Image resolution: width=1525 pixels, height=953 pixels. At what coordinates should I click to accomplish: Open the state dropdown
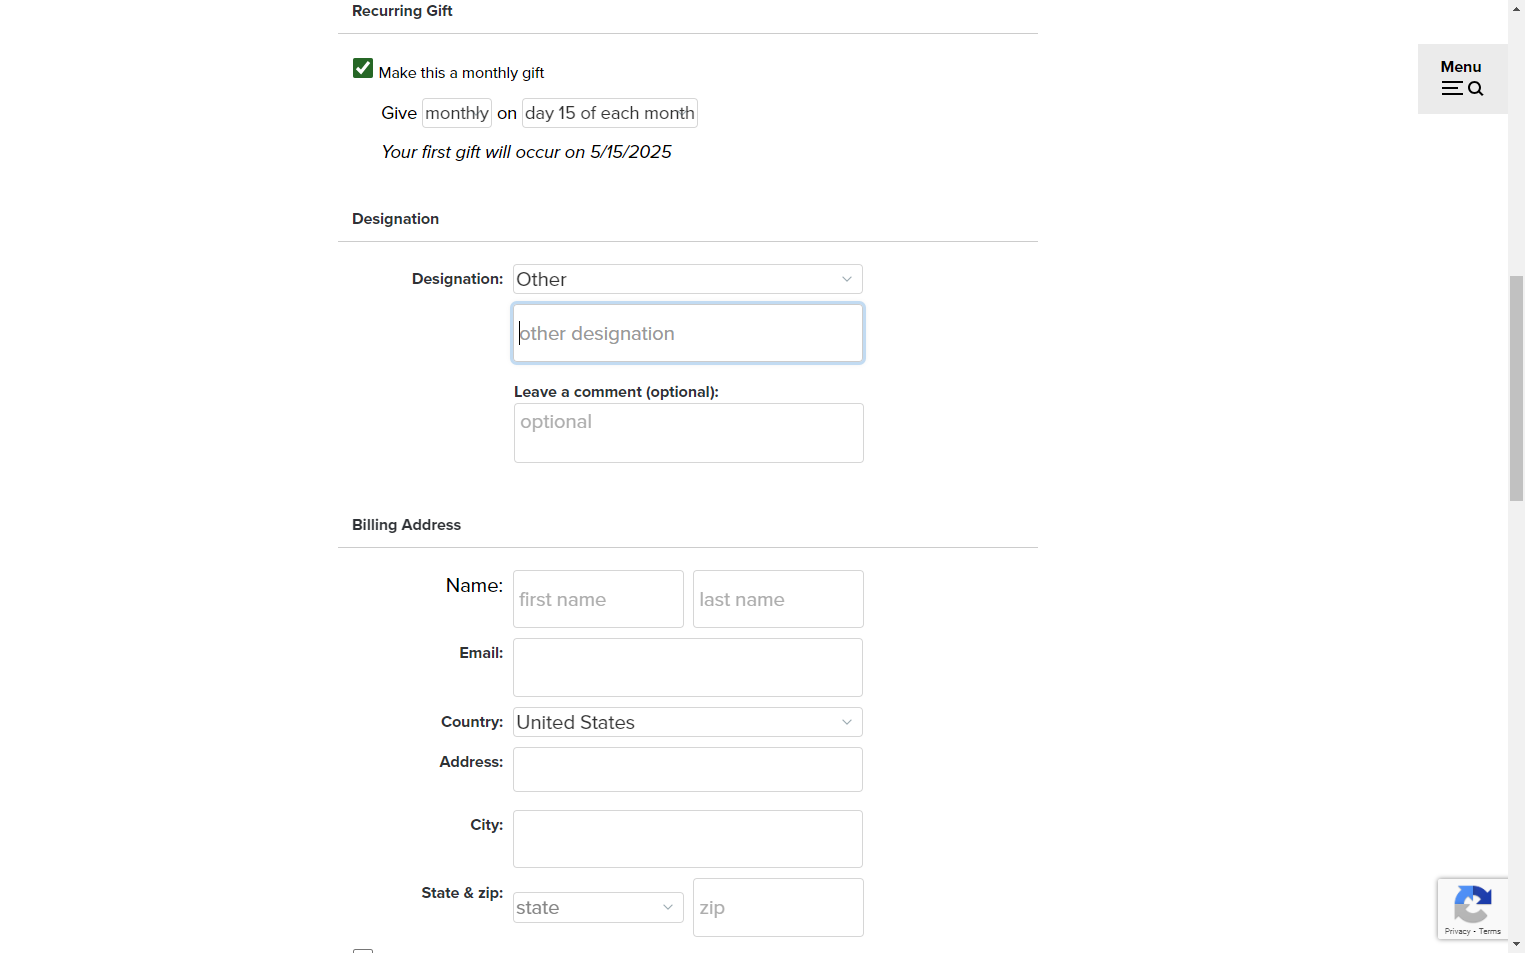click(x=598, y=907)
